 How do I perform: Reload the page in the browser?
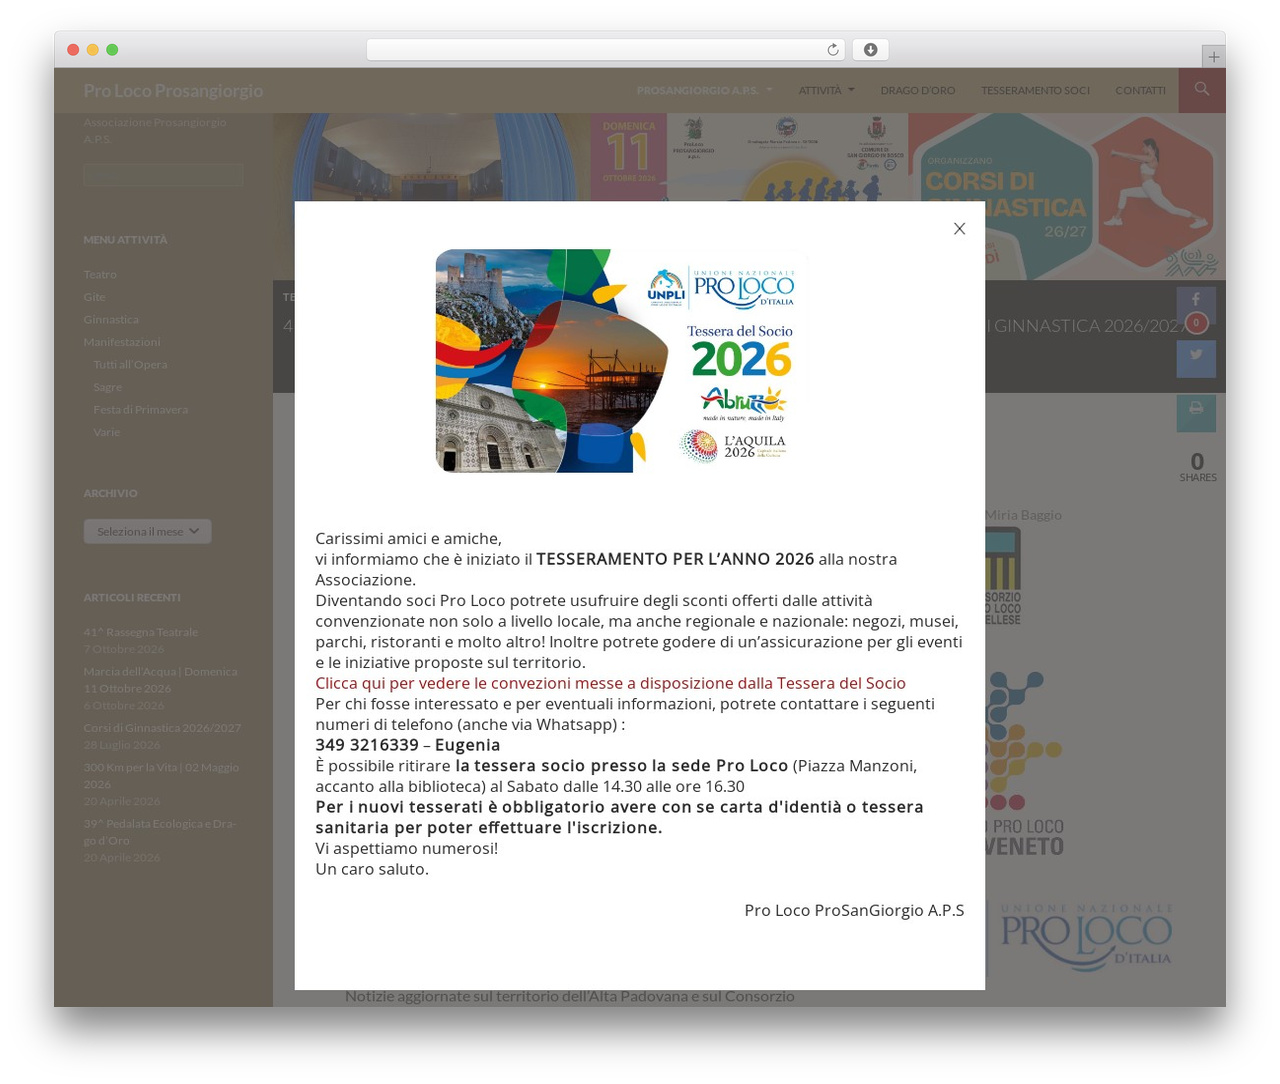coord(832,50)
